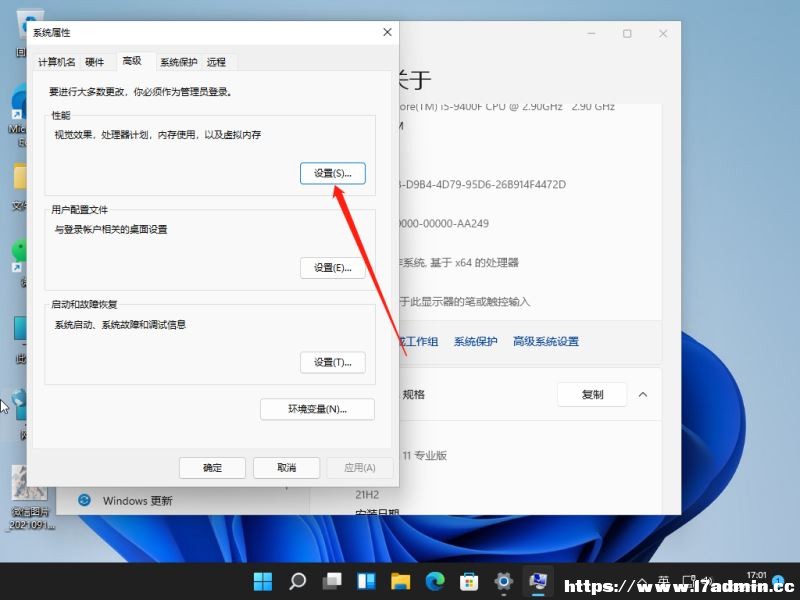
Task: Click the Windows 更新 refresh icon
Action: click(84, 501)
